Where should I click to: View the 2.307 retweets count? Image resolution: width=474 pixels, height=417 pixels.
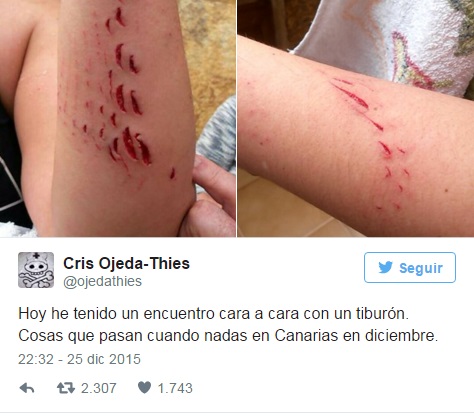click(x=99, y=388)
